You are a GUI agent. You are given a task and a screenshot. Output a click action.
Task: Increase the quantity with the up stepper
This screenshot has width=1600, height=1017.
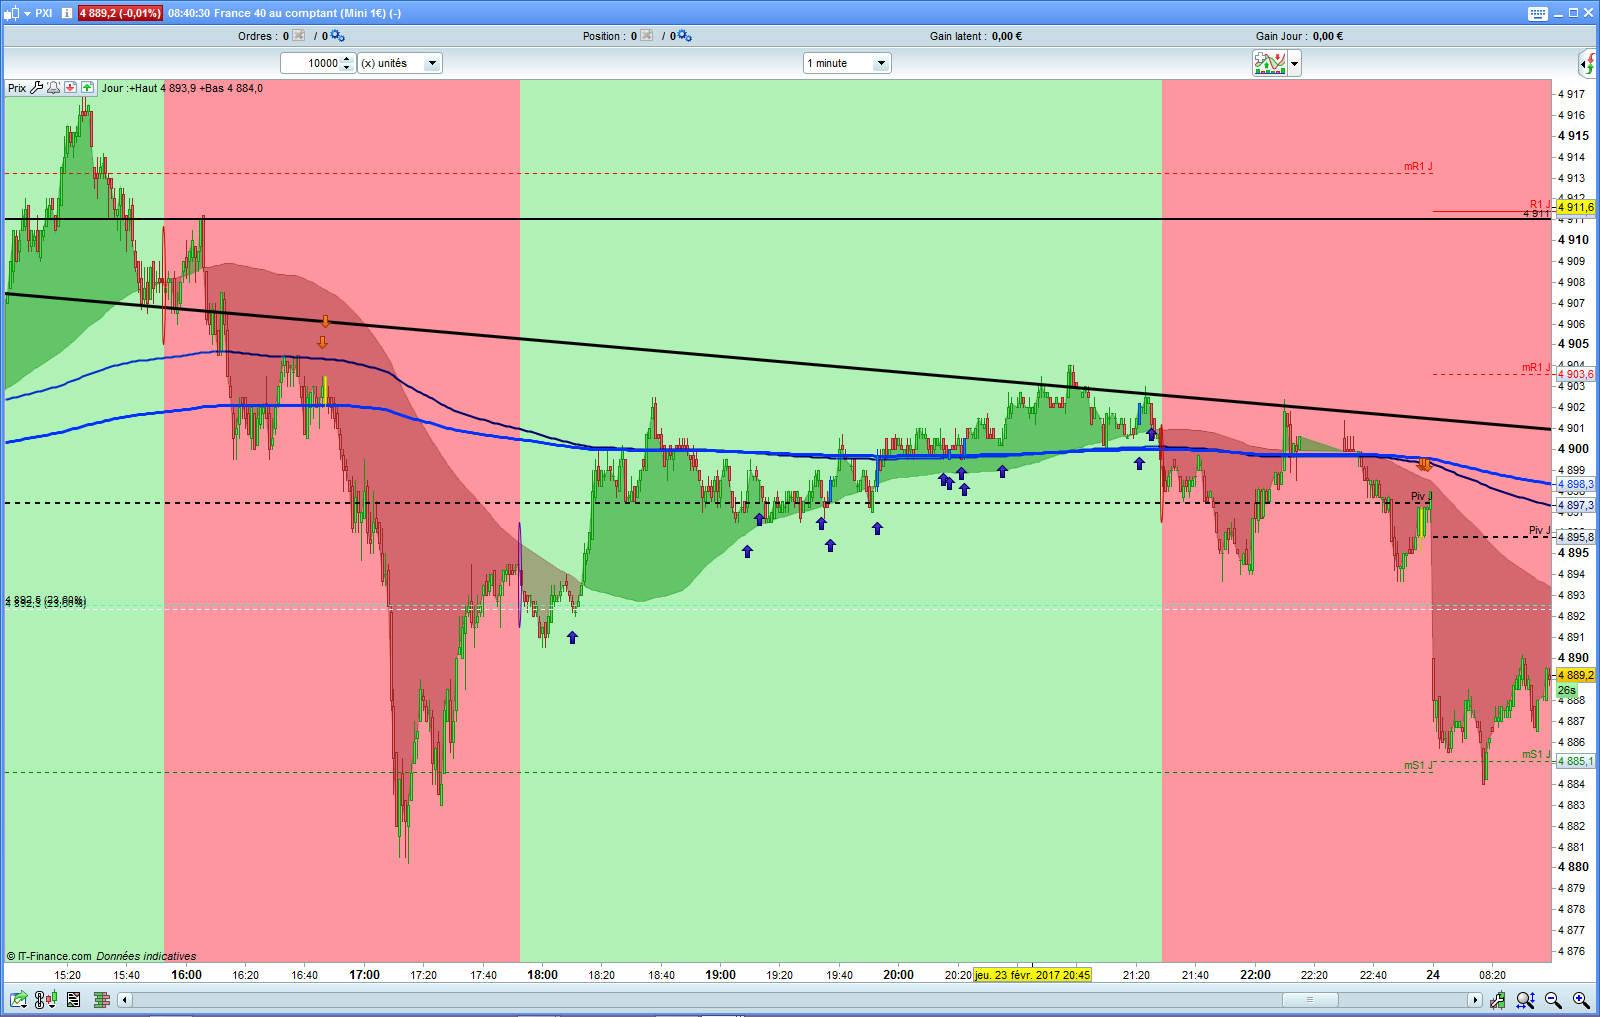point(347,59)
